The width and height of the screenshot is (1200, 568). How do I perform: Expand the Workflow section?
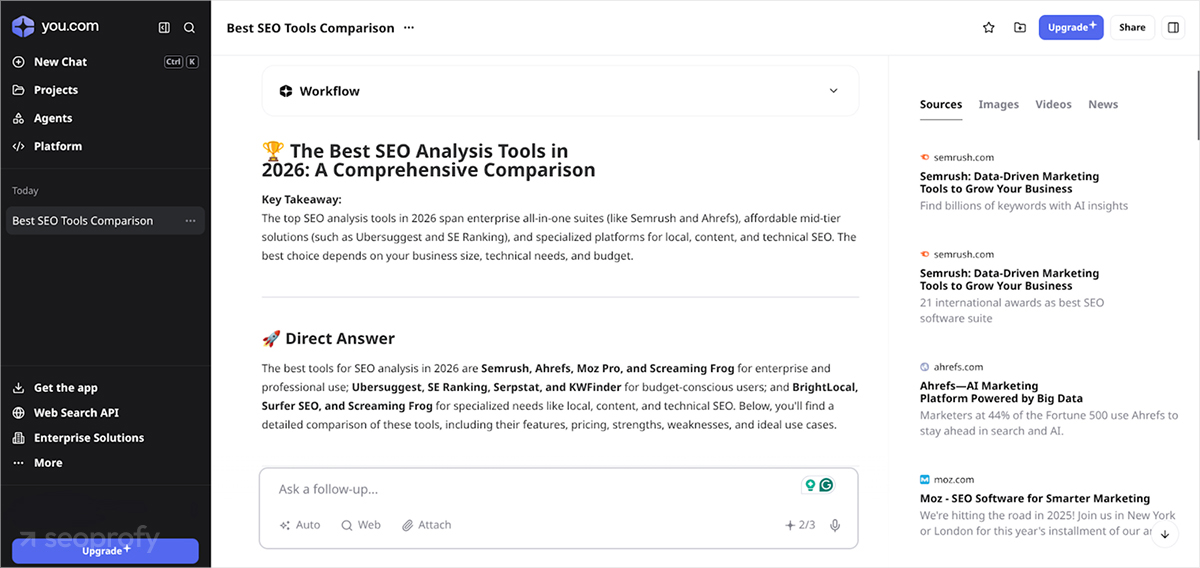point(833,91)
